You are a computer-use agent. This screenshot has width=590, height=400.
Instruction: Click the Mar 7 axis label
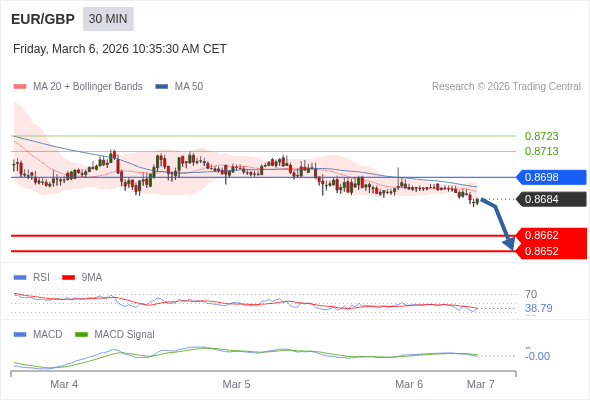coord(481,384)
